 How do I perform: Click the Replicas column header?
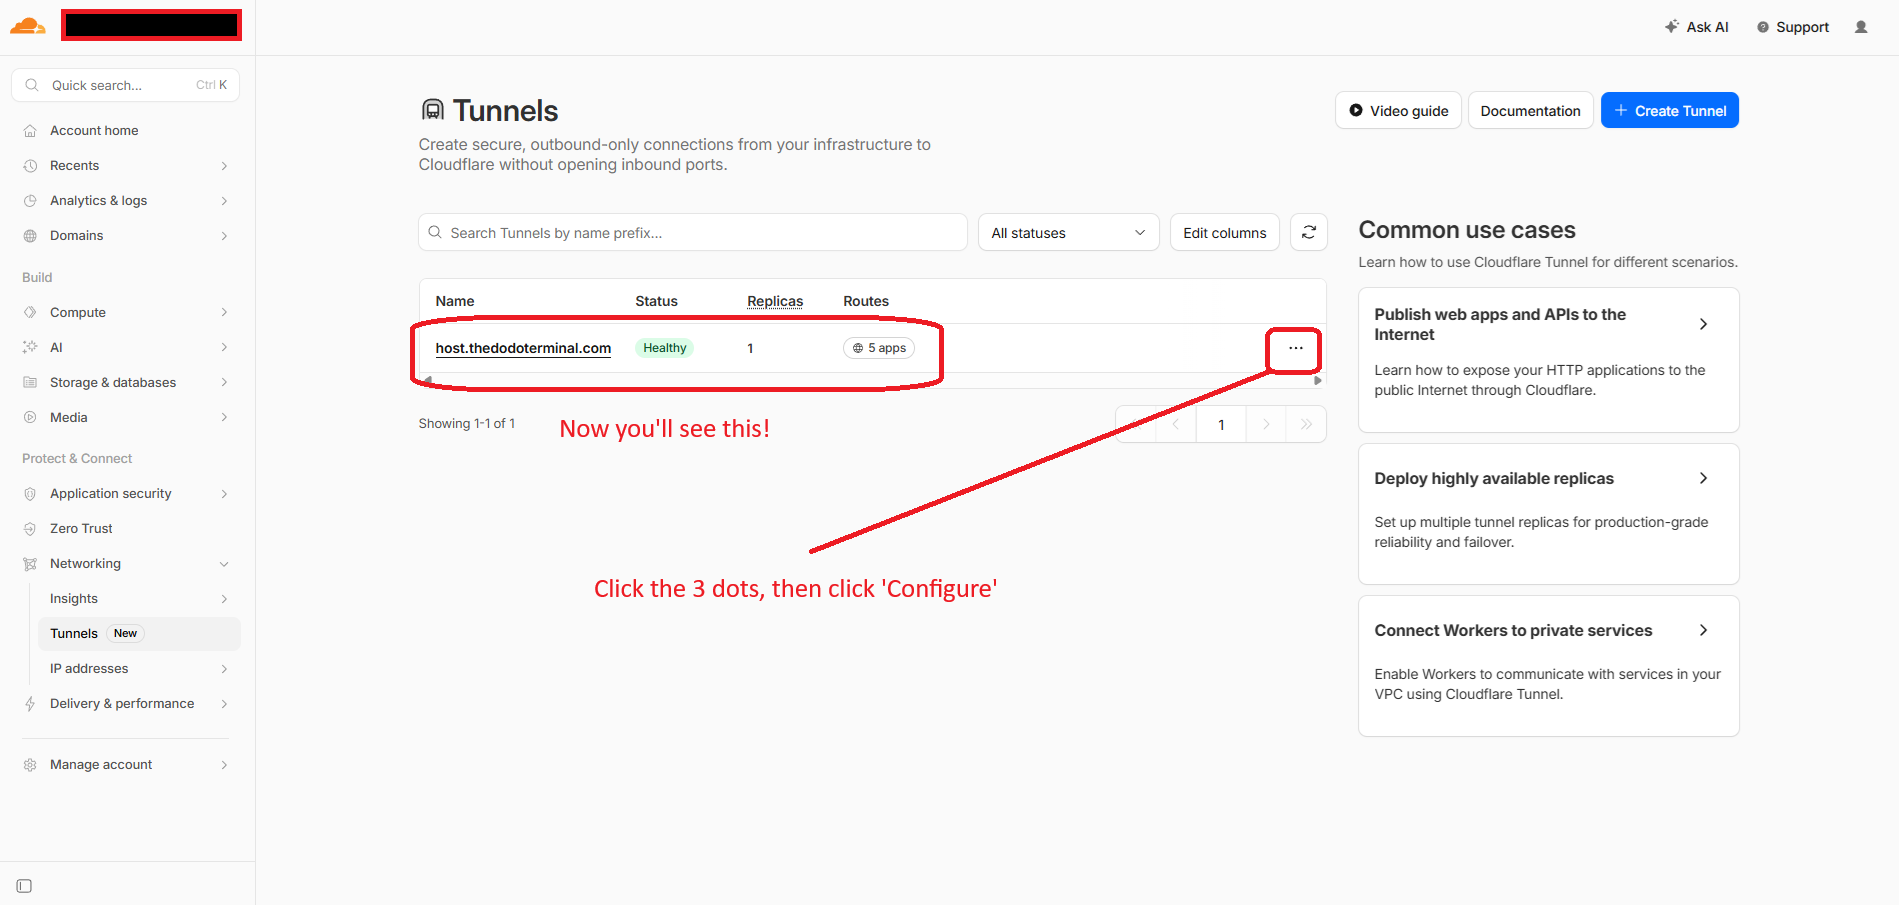point(775,301)
